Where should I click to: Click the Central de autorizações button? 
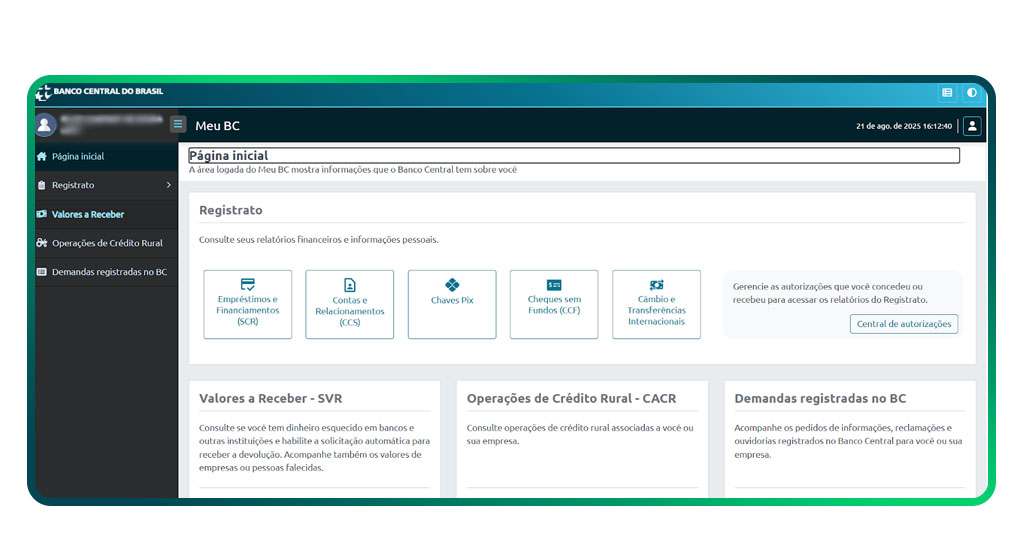pyautogui.click(x=904, y=324)
